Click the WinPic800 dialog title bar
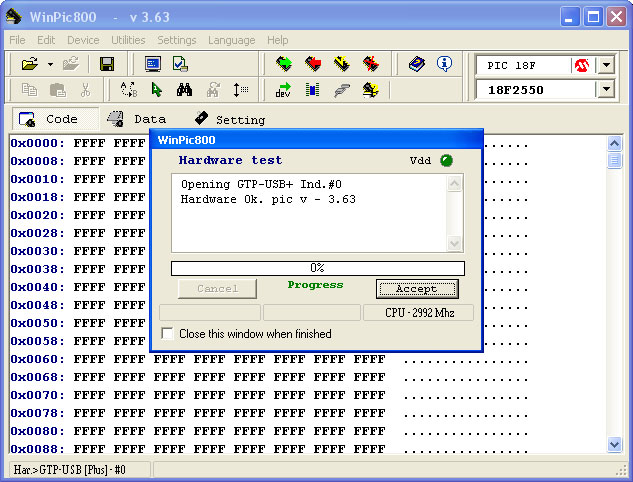The width and height of the screenshot is (633, 482). (x=316, y=140)
